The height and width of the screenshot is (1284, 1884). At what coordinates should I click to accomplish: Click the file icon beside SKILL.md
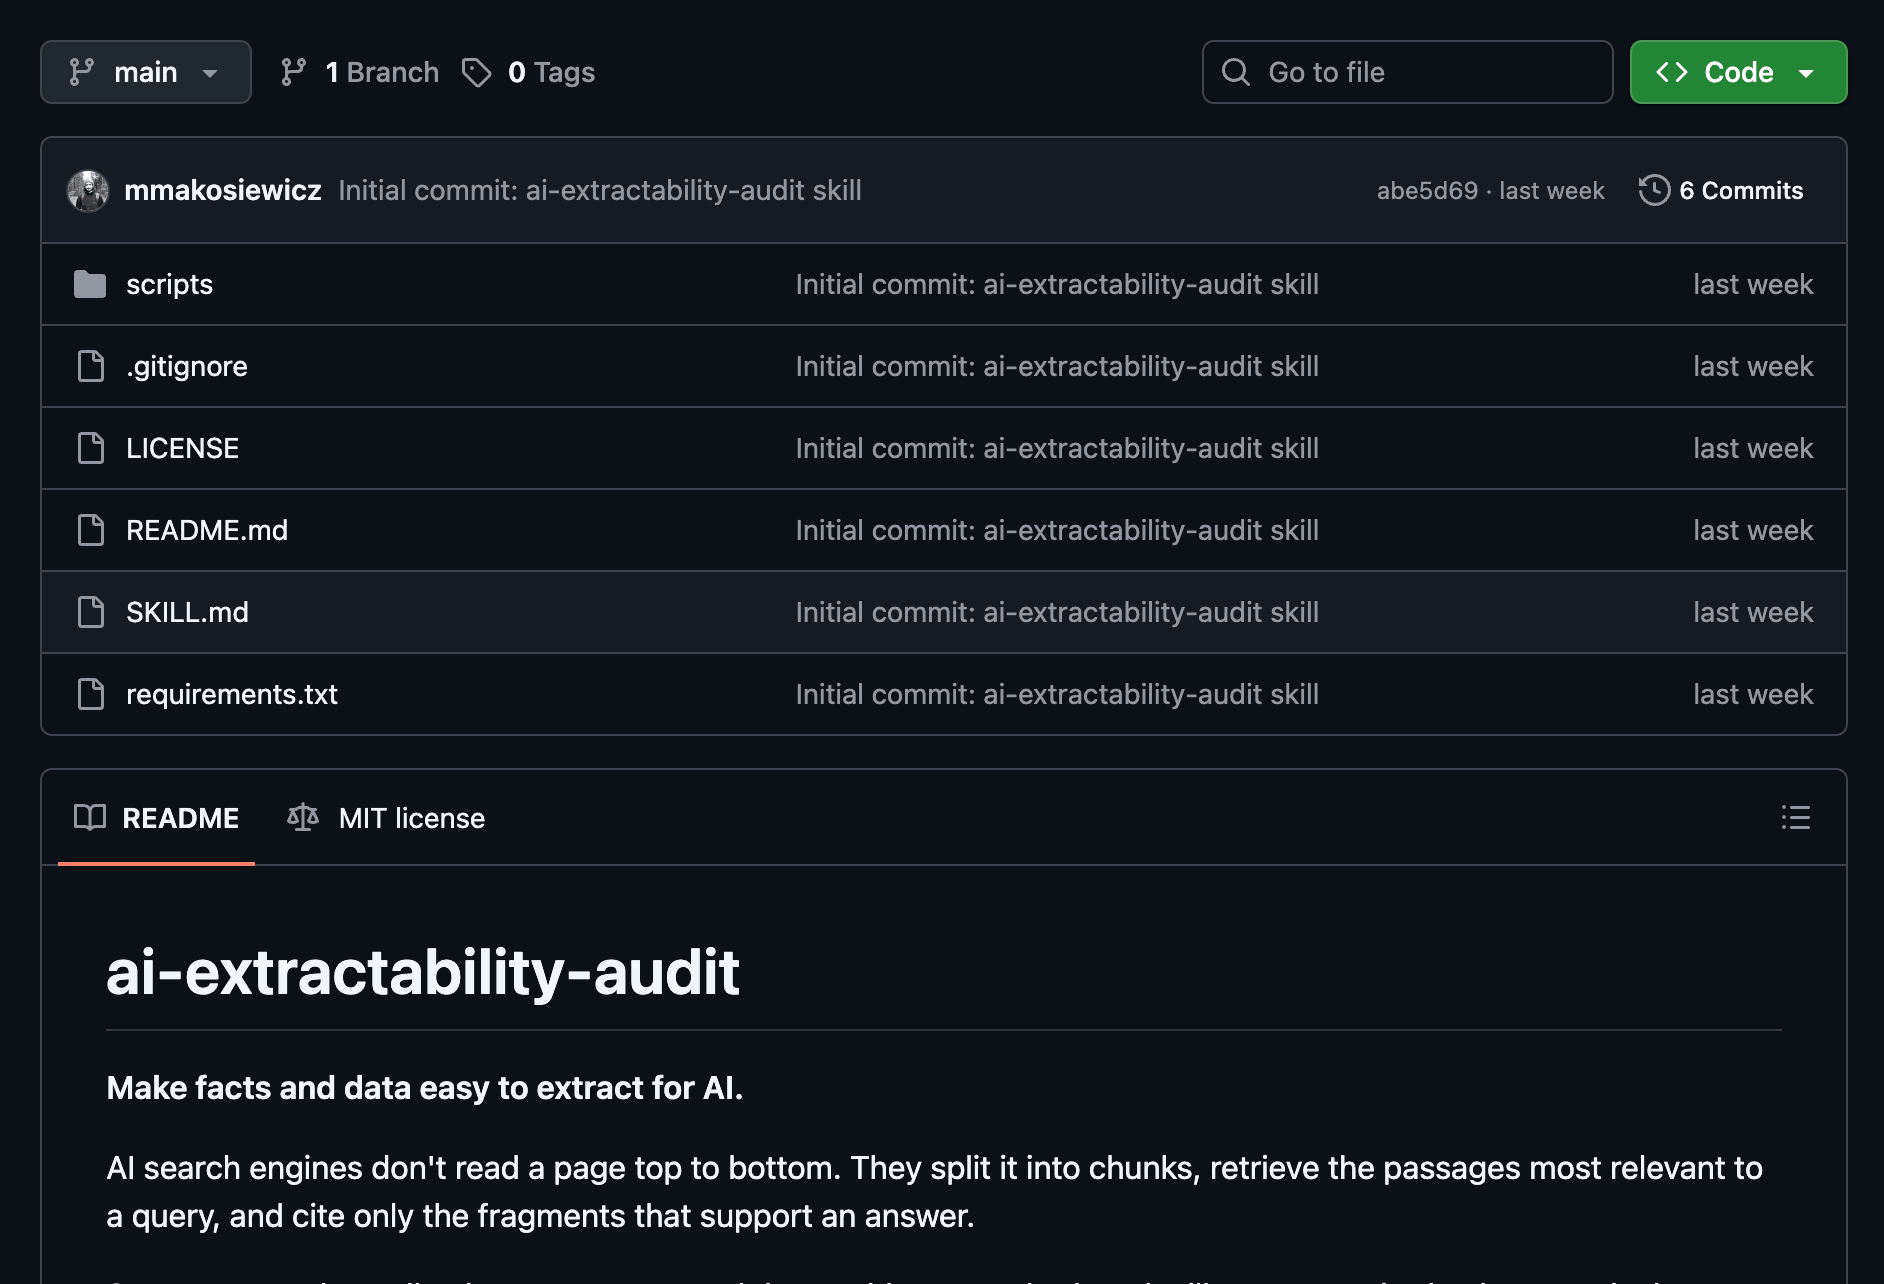(x=91, y=612)
